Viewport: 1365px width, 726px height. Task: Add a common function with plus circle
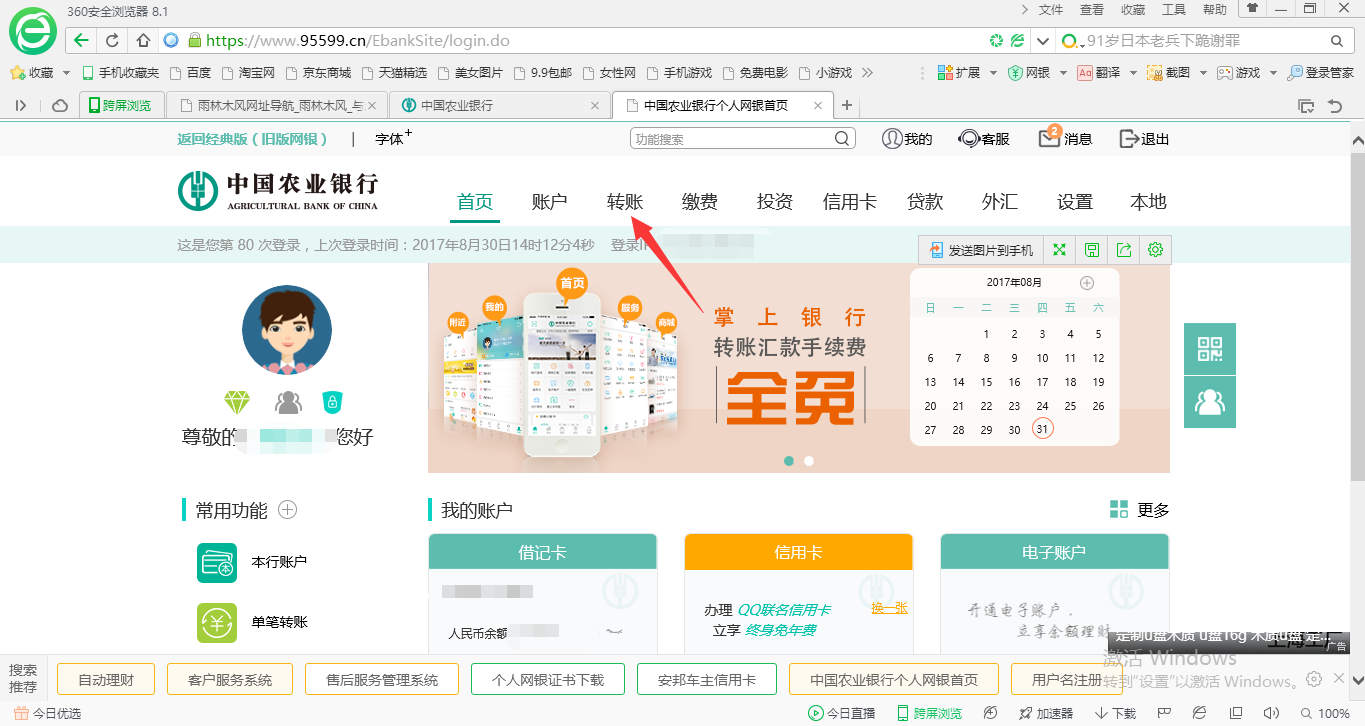click(288, 510)
